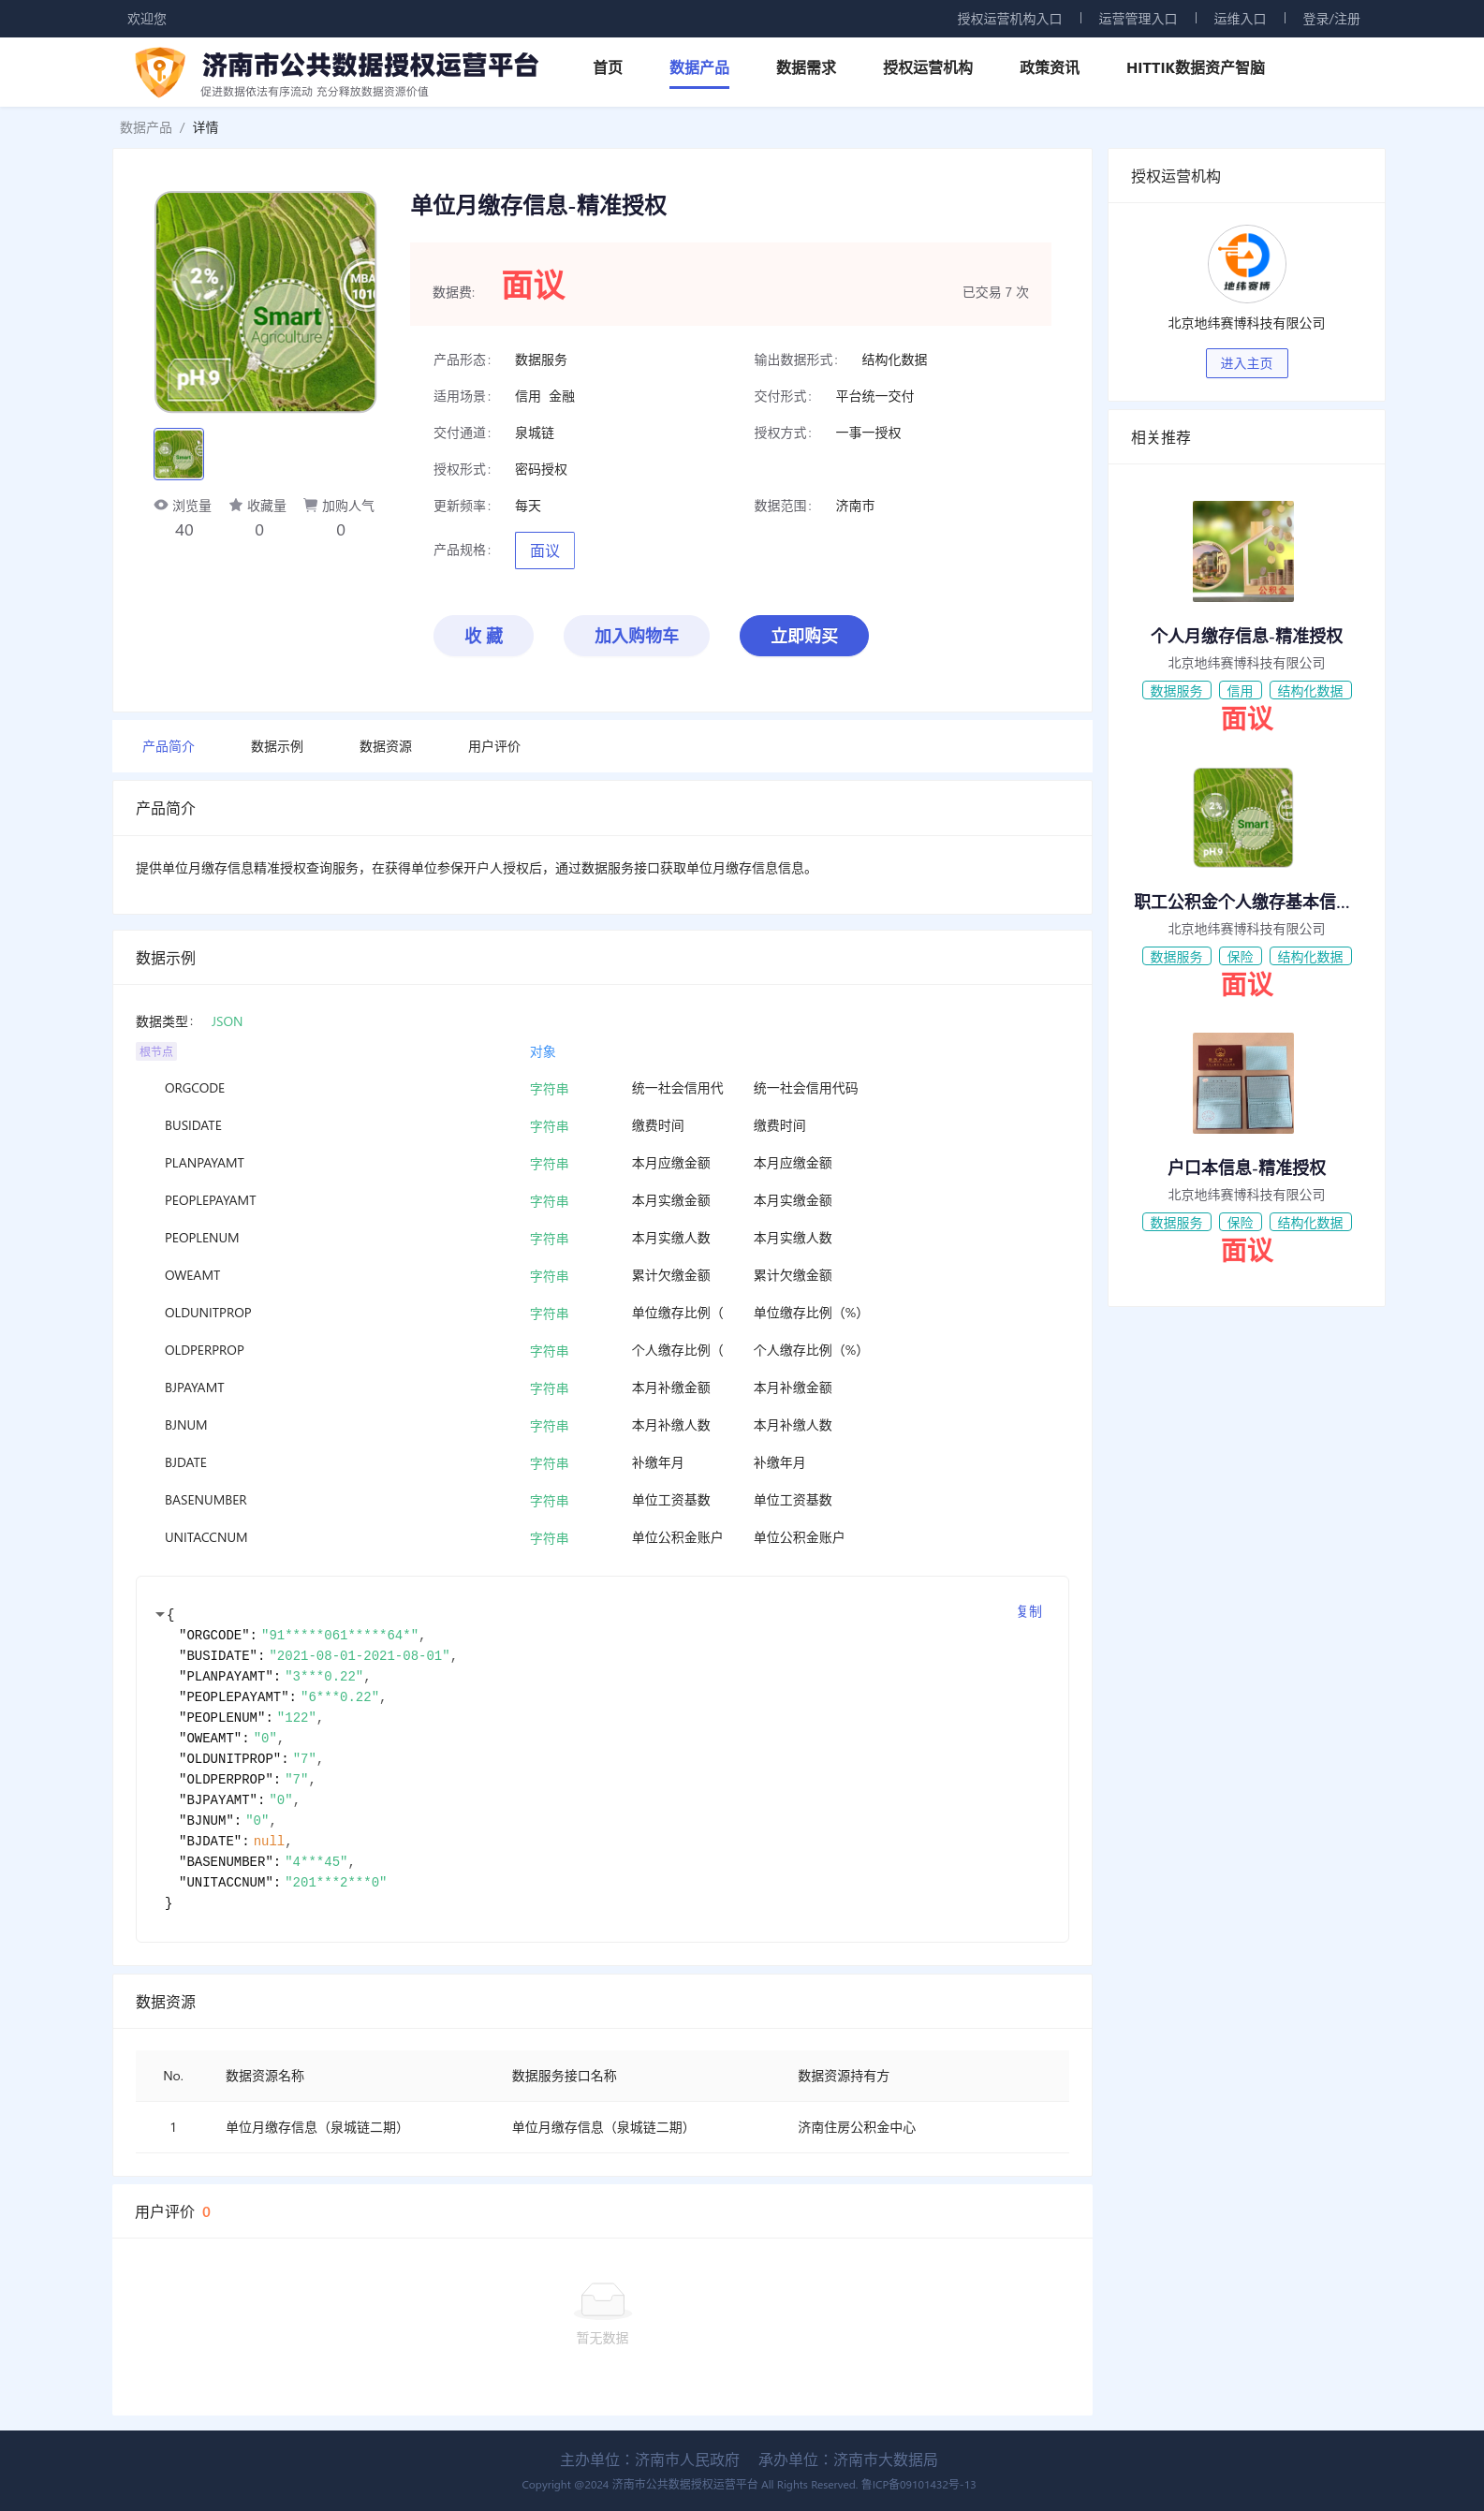Click the BJNUM field row

point(602,1425)
